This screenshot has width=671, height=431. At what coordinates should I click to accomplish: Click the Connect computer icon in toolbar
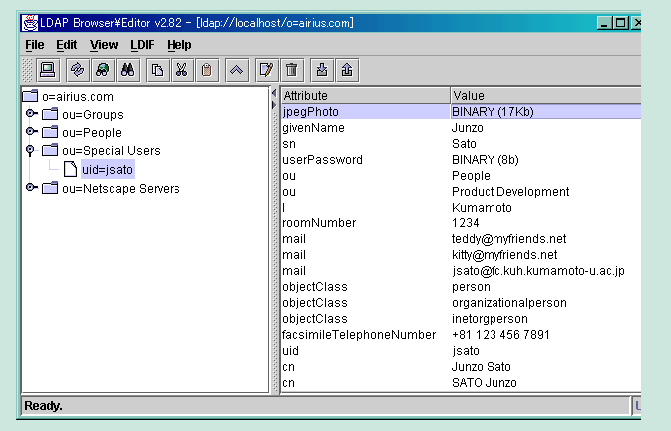[47, 70]
